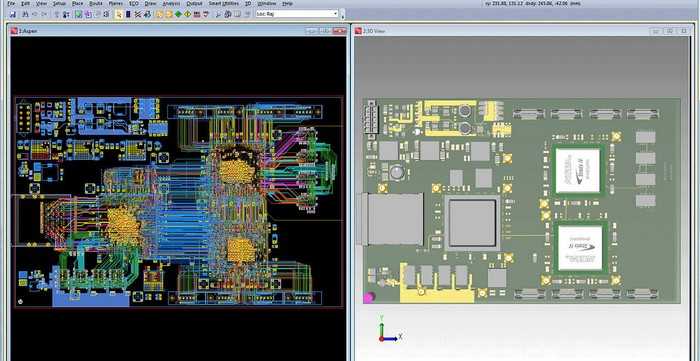The height and width of the screenshot is (361, 700).
Task: Click the 3D View window title icon
Action: [358, 31]
